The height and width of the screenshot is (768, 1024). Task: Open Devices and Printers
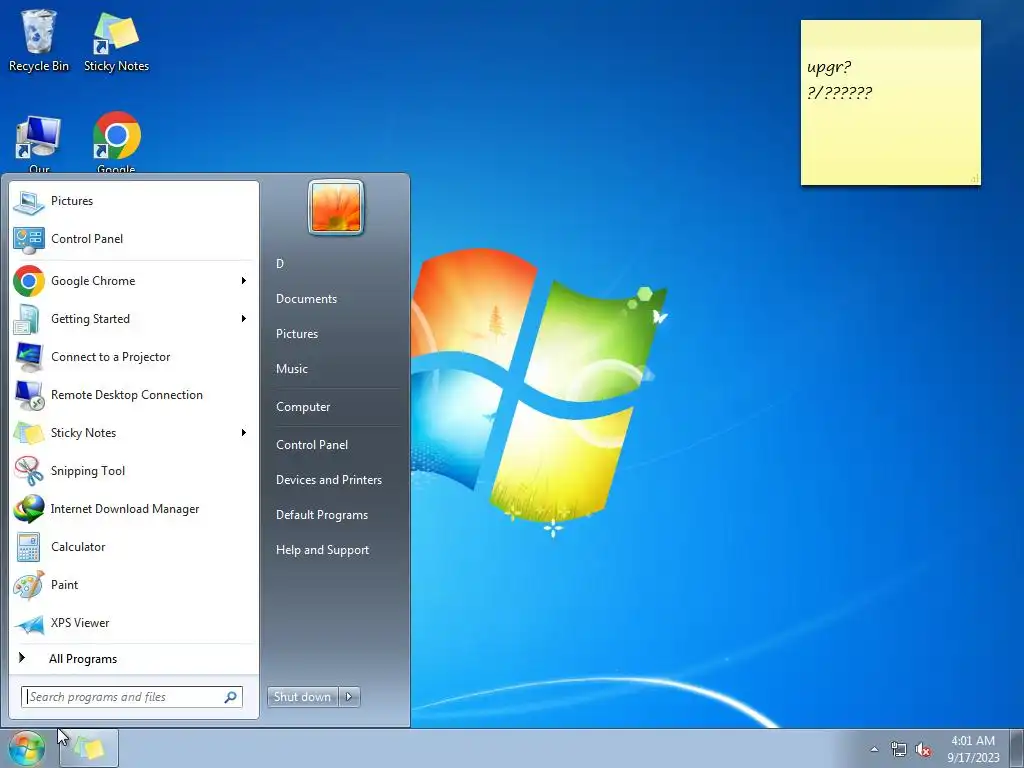coord(328,480)
